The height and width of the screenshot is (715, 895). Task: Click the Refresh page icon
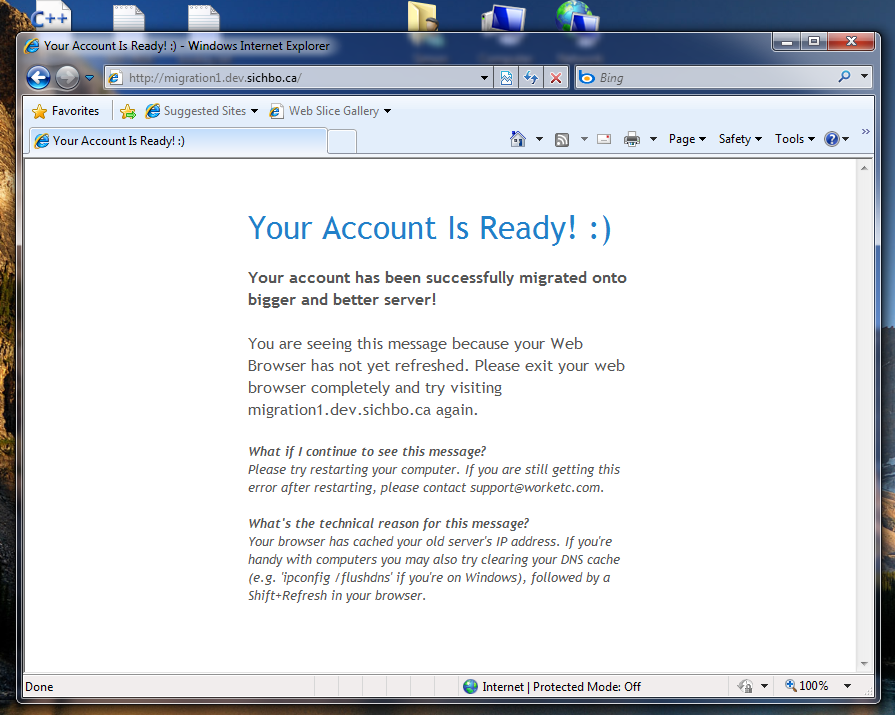point(531,78)
